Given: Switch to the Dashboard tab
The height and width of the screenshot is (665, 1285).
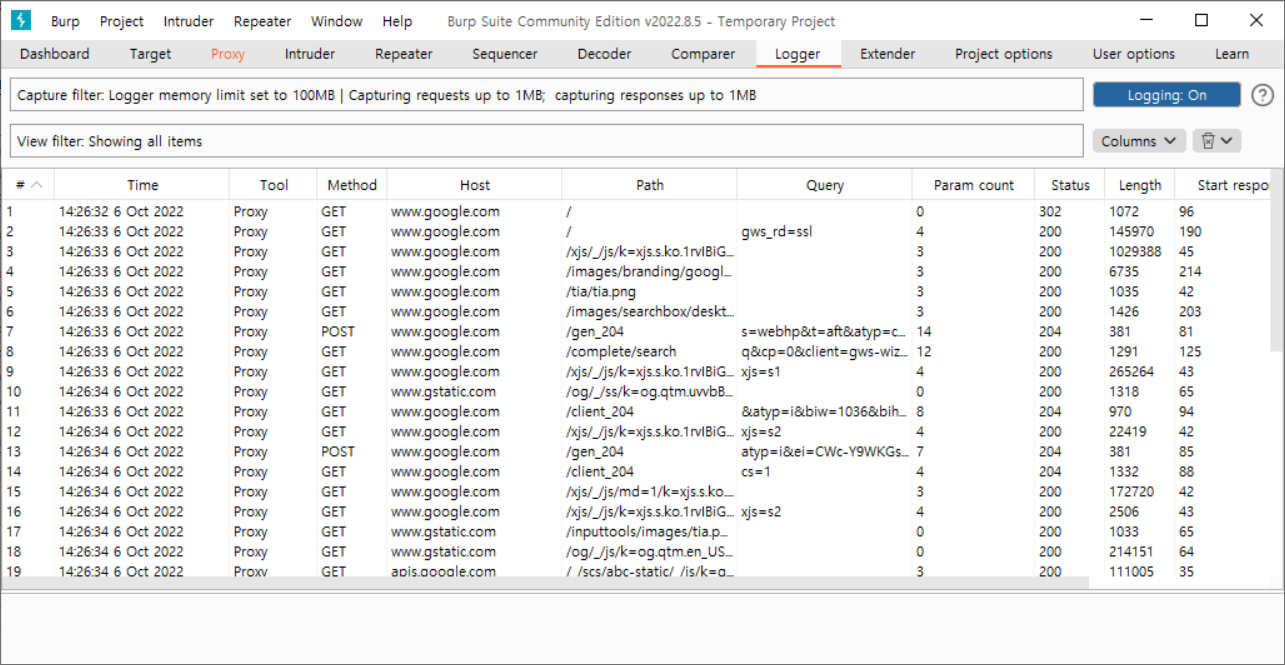Looking at the screenshot, I should pos(55,54).
